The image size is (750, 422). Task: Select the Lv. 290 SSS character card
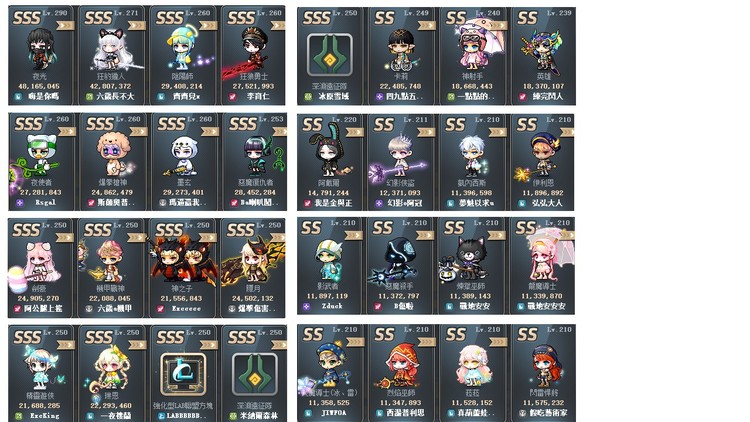[x=40, y=55]
